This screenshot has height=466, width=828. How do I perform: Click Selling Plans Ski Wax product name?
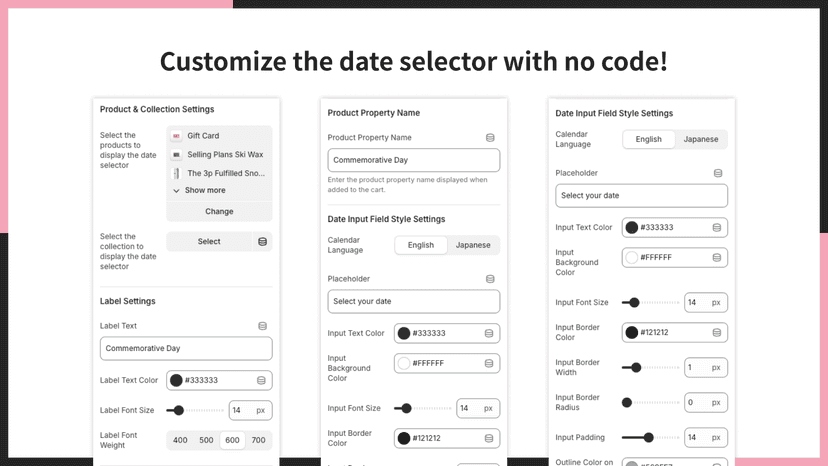click(225, 155)
